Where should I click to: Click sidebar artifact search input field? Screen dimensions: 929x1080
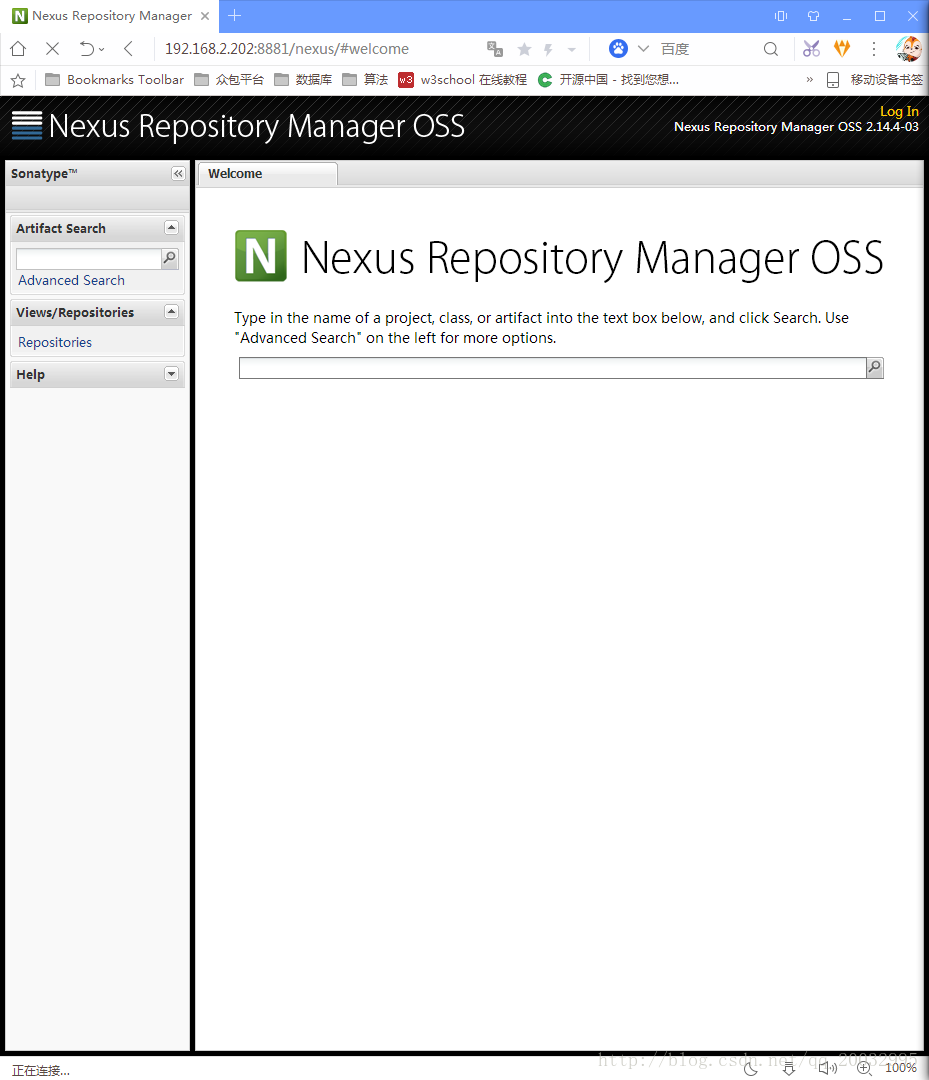click(88, 258)
